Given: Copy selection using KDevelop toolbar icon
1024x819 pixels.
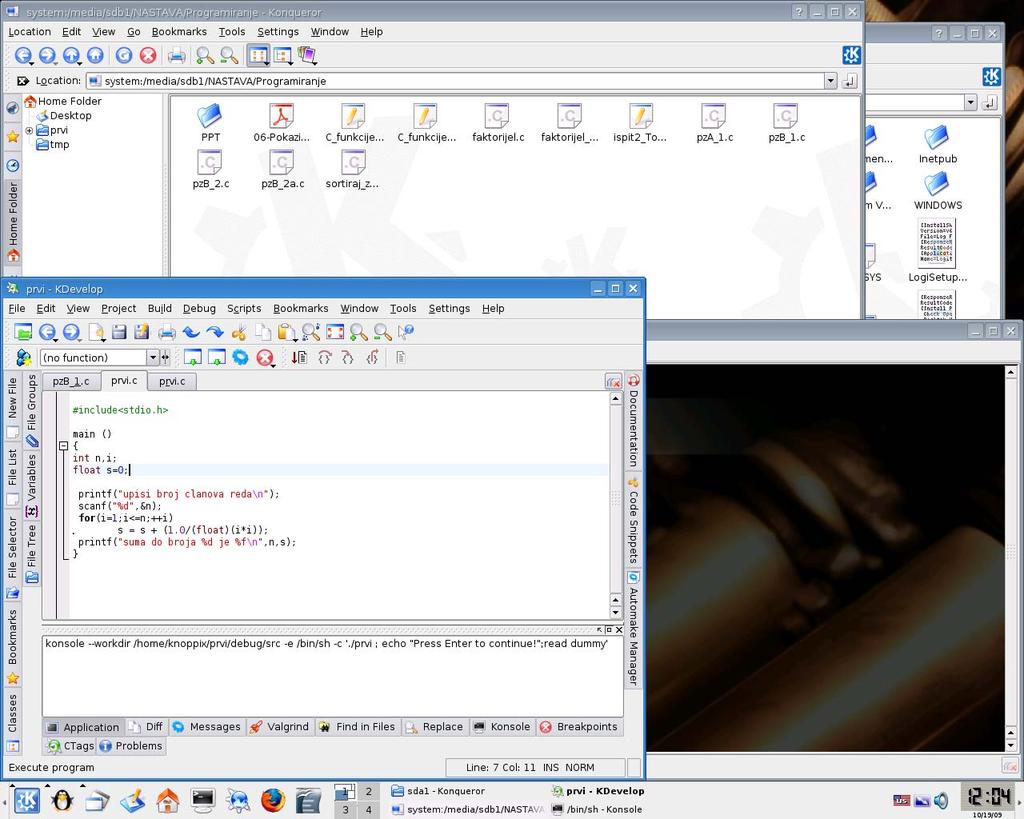Looking at the screenshot, I should (x=263, y=332).
